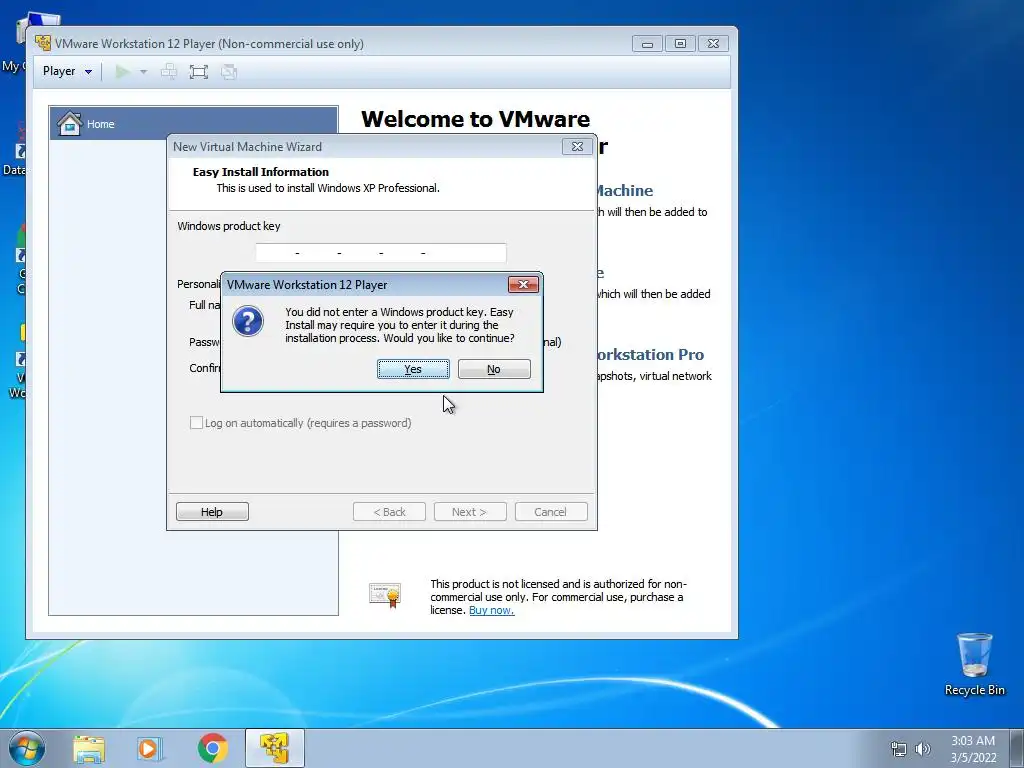Close the VMware Workstation 12 Player dialog
The image size is (1024, 768).
tap(523, 284)
